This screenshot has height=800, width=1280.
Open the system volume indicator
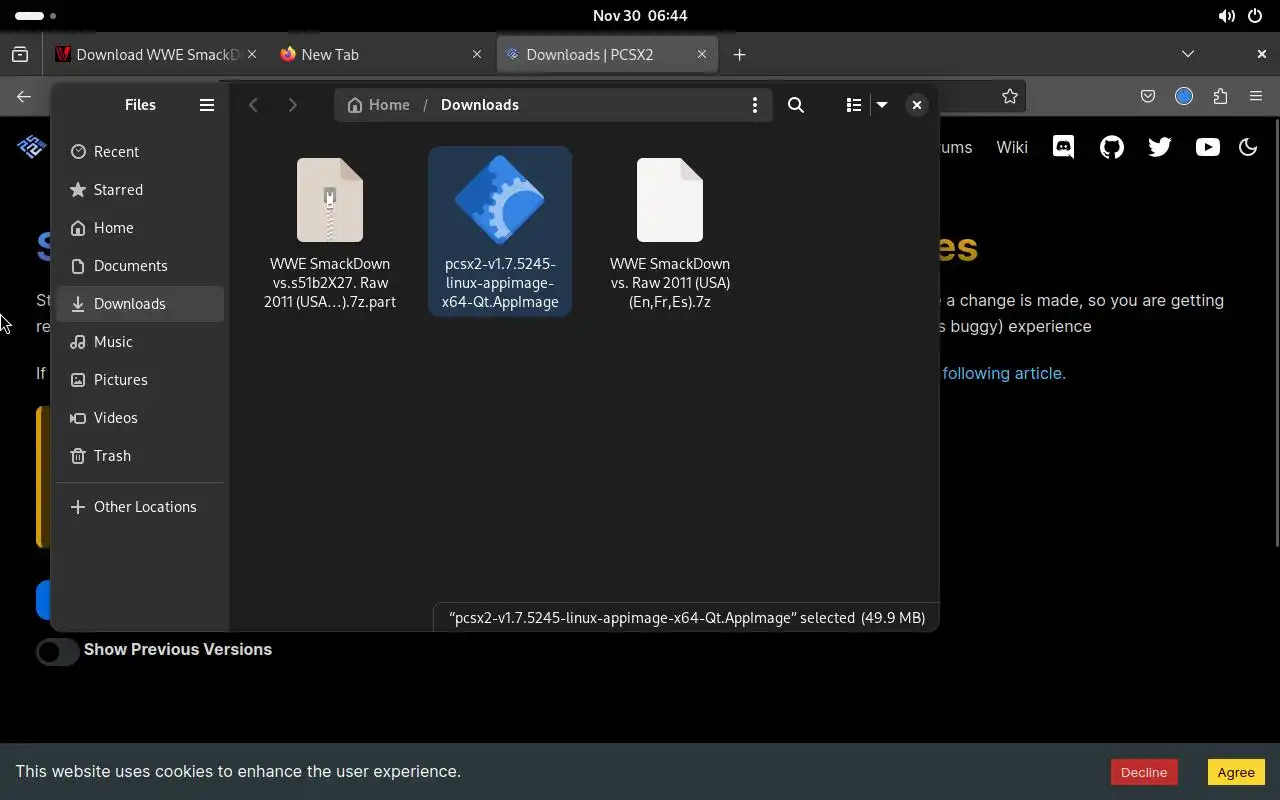click(x=1226, y=16)
